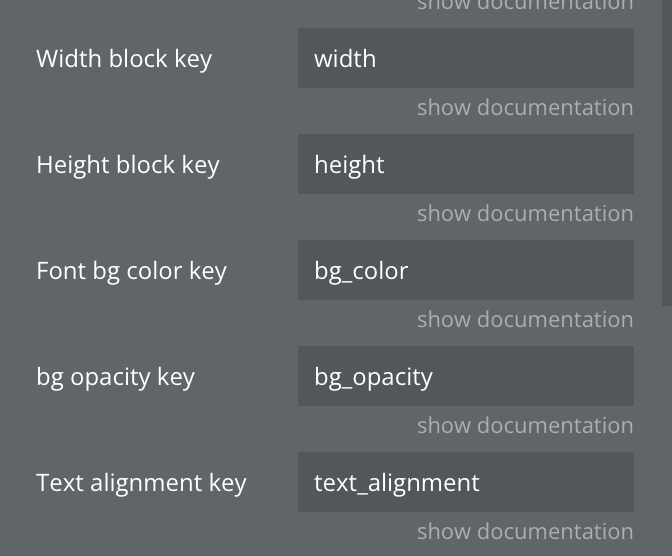
Task: Select the 'Font bg color key' label
Action: coord(131,270)
